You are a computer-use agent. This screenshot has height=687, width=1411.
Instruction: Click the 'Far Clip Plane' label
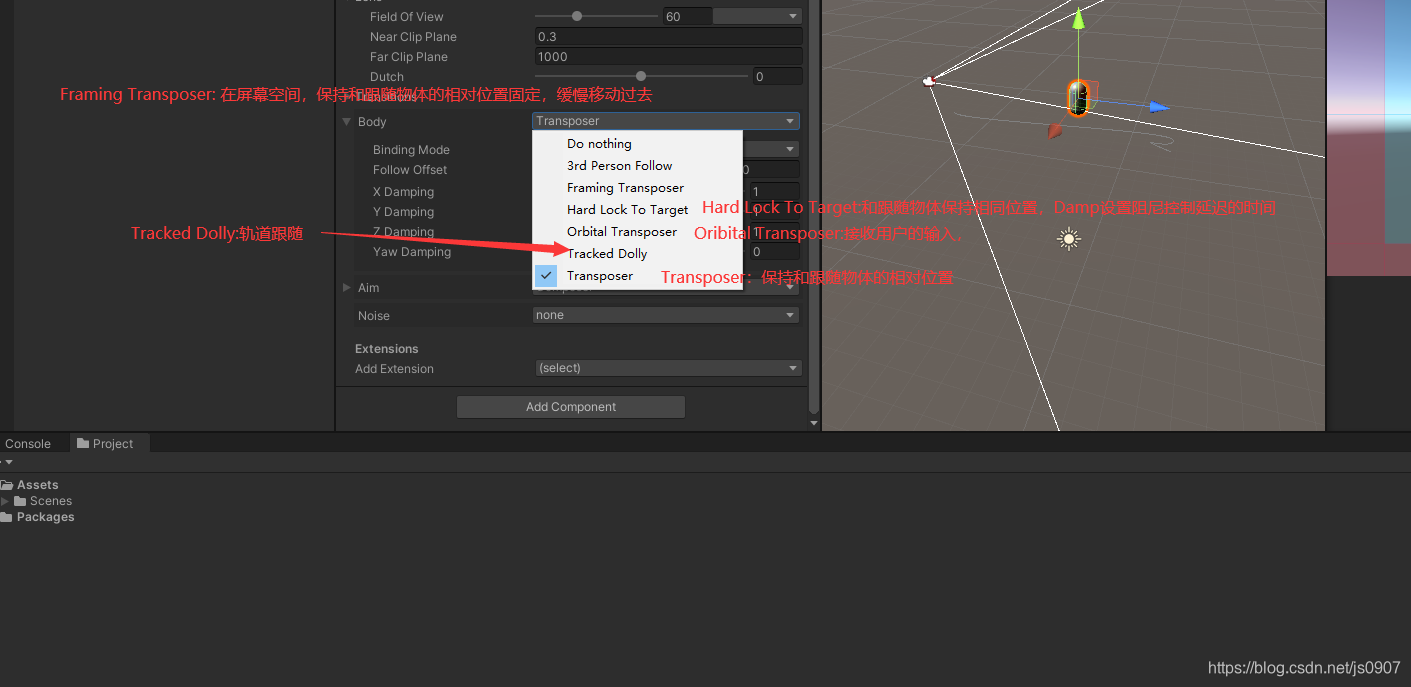pyautogui.click(x=409, y=57)
